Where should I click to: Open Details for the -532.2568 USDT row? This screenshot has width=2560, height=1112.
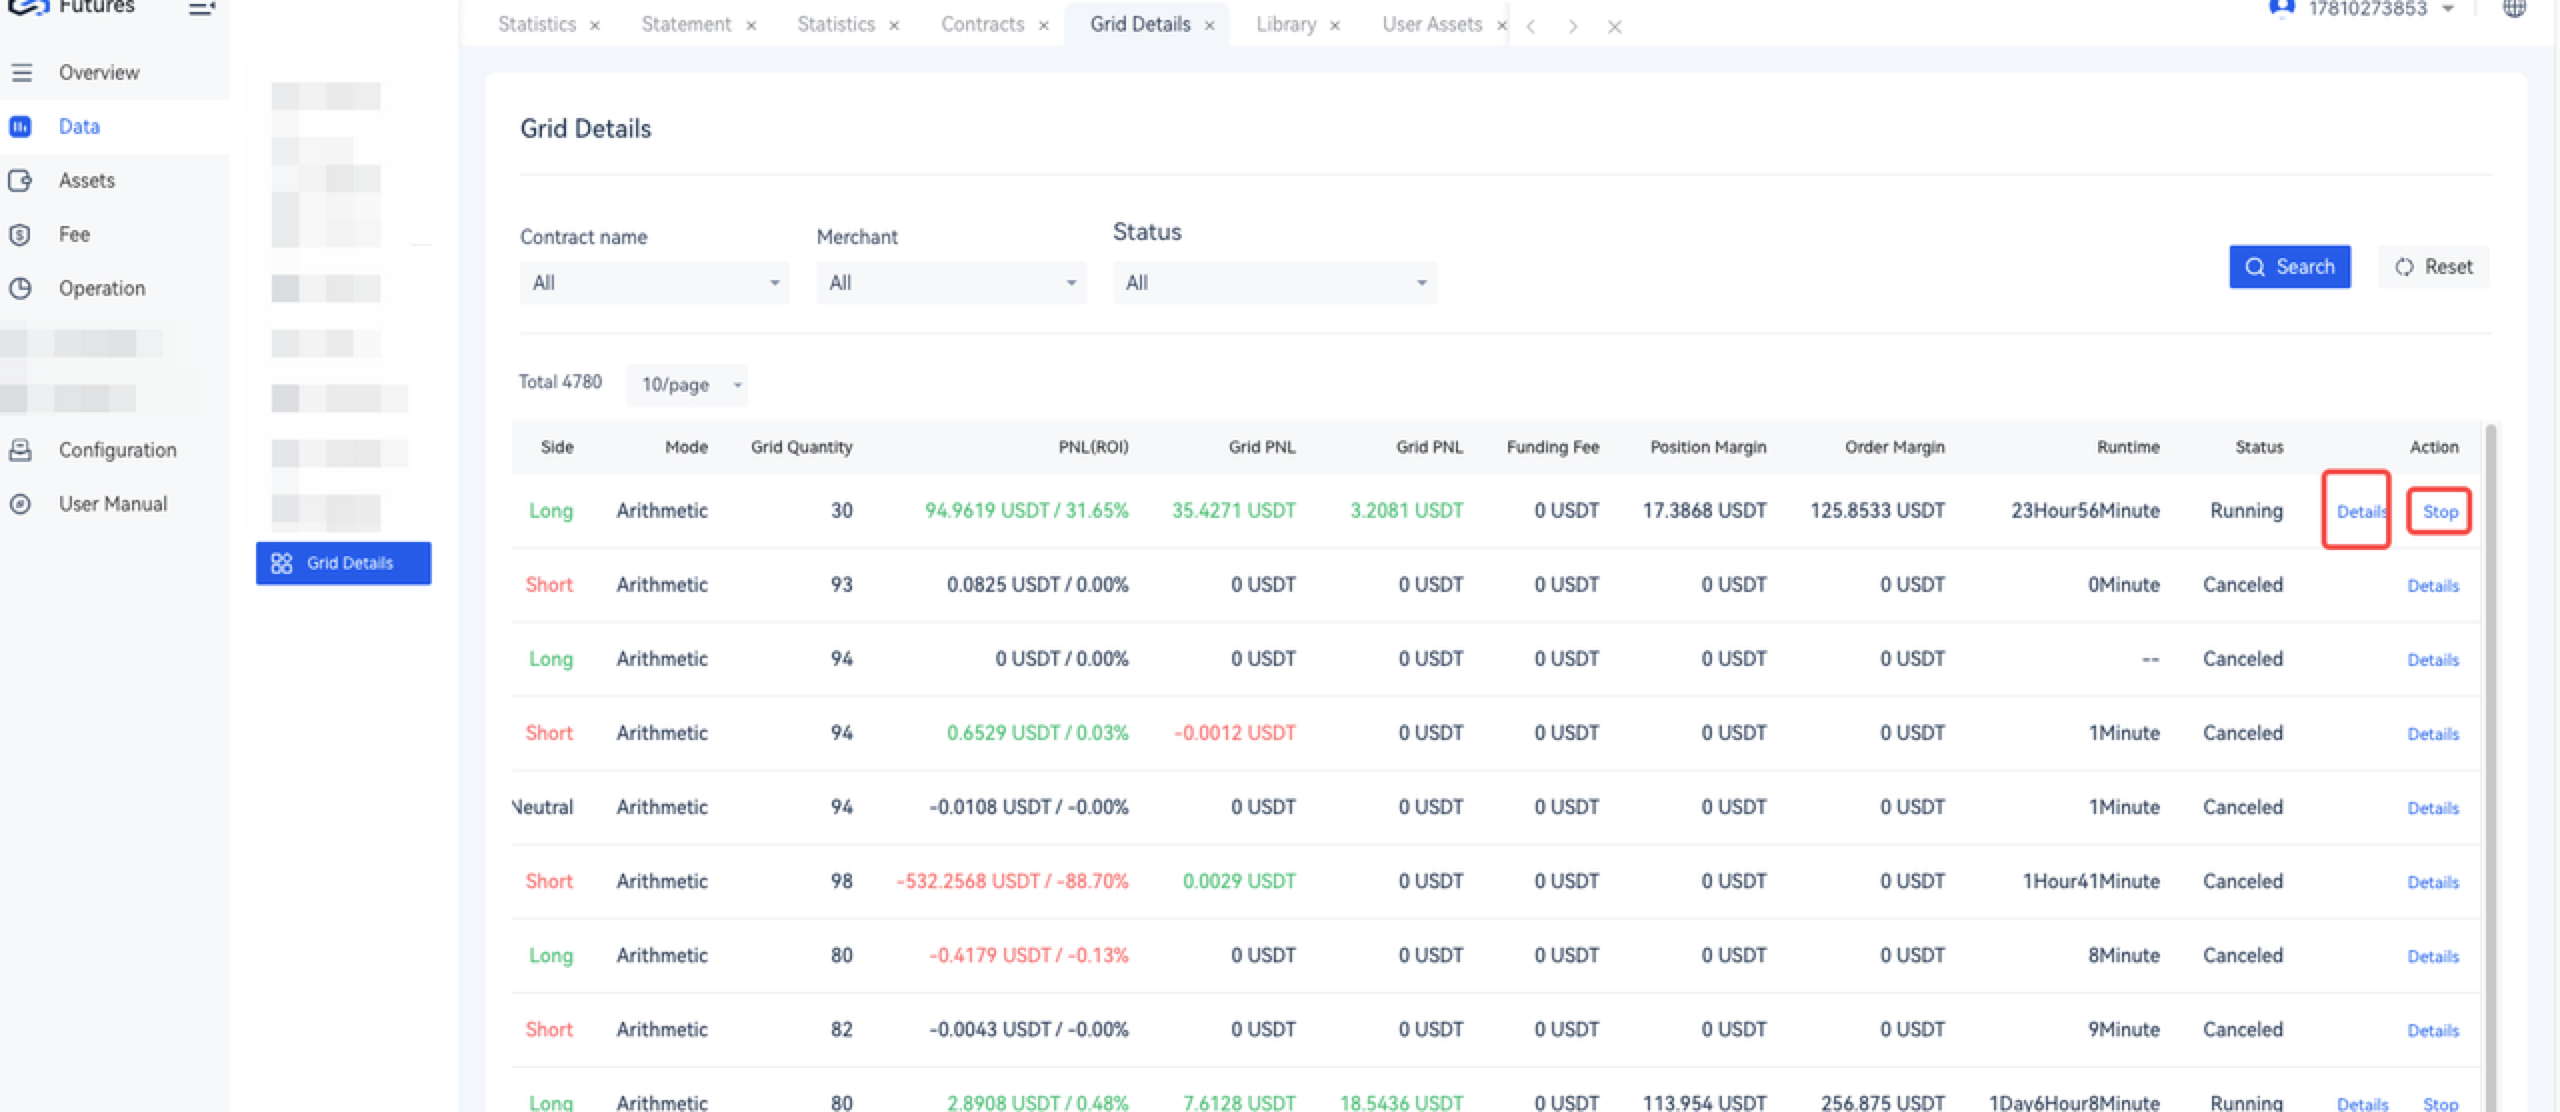point(2433,881)
